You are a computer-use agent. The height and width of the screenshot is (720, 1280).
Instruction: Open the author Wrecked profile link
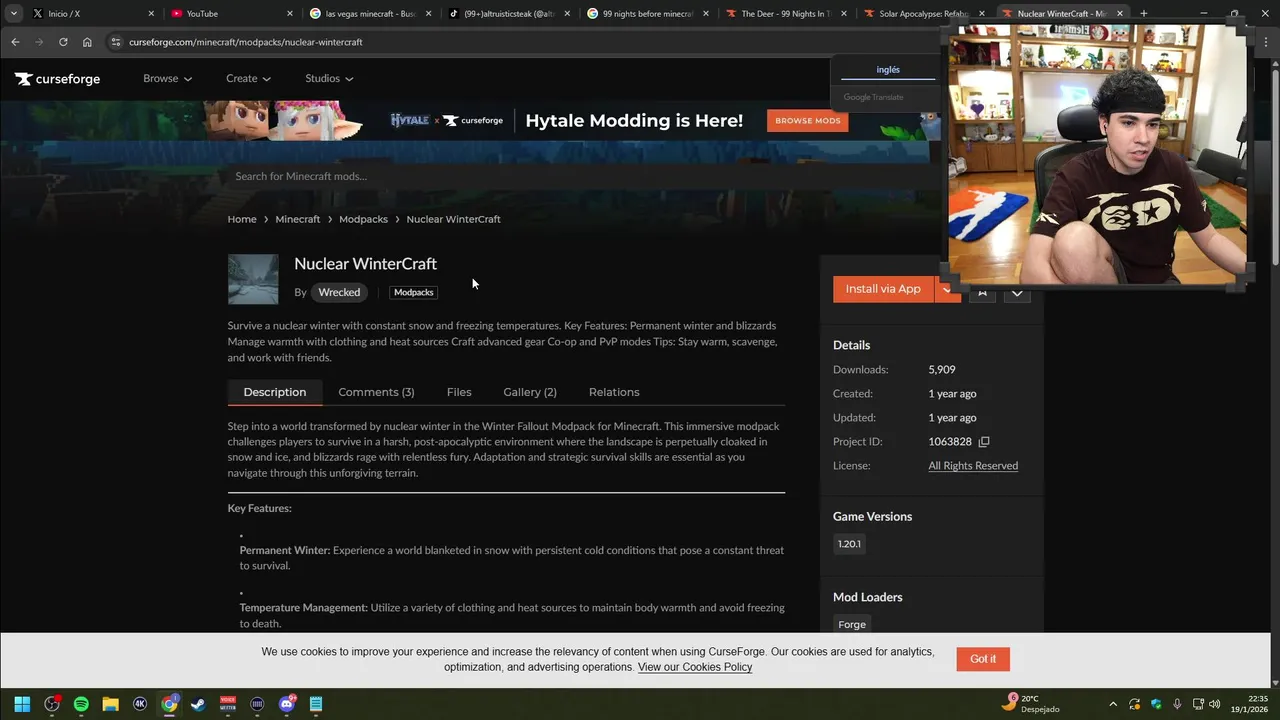click(339, 292)
